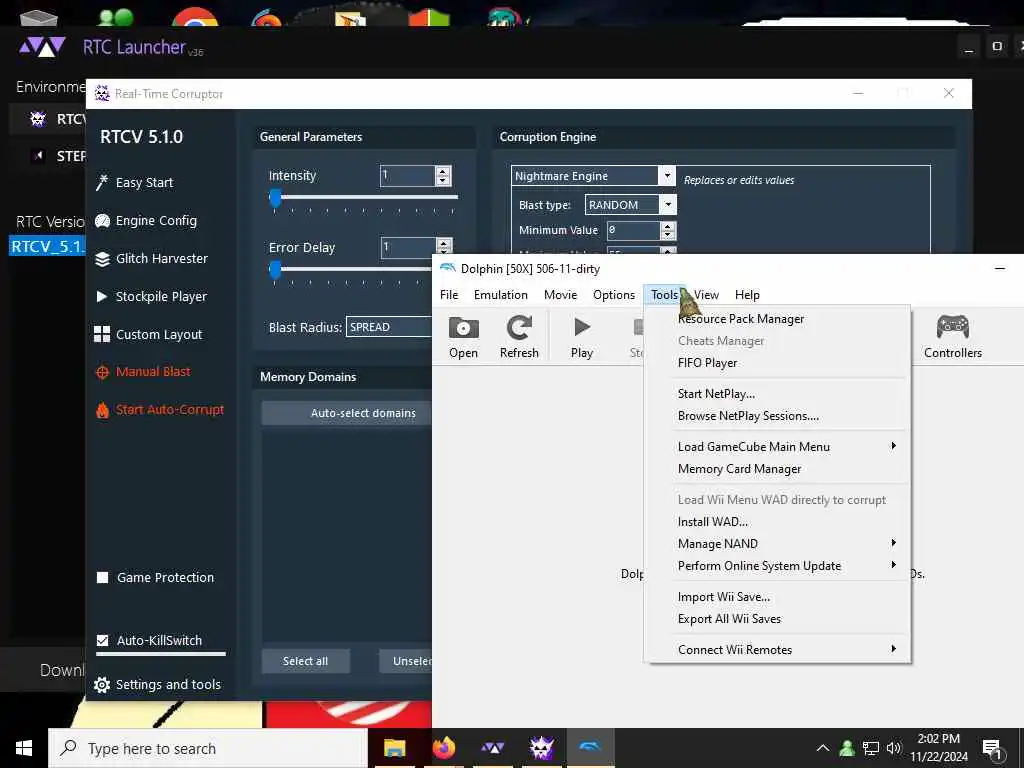Open Engine Config gauge icon
The image size is (1024, 768).
click(103, 221)
